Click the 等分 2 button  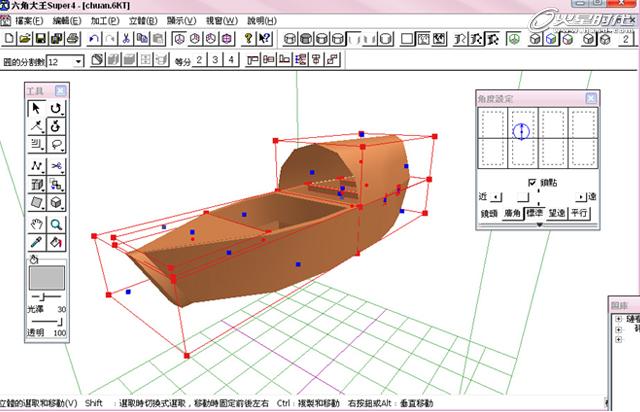pos(199,60)
